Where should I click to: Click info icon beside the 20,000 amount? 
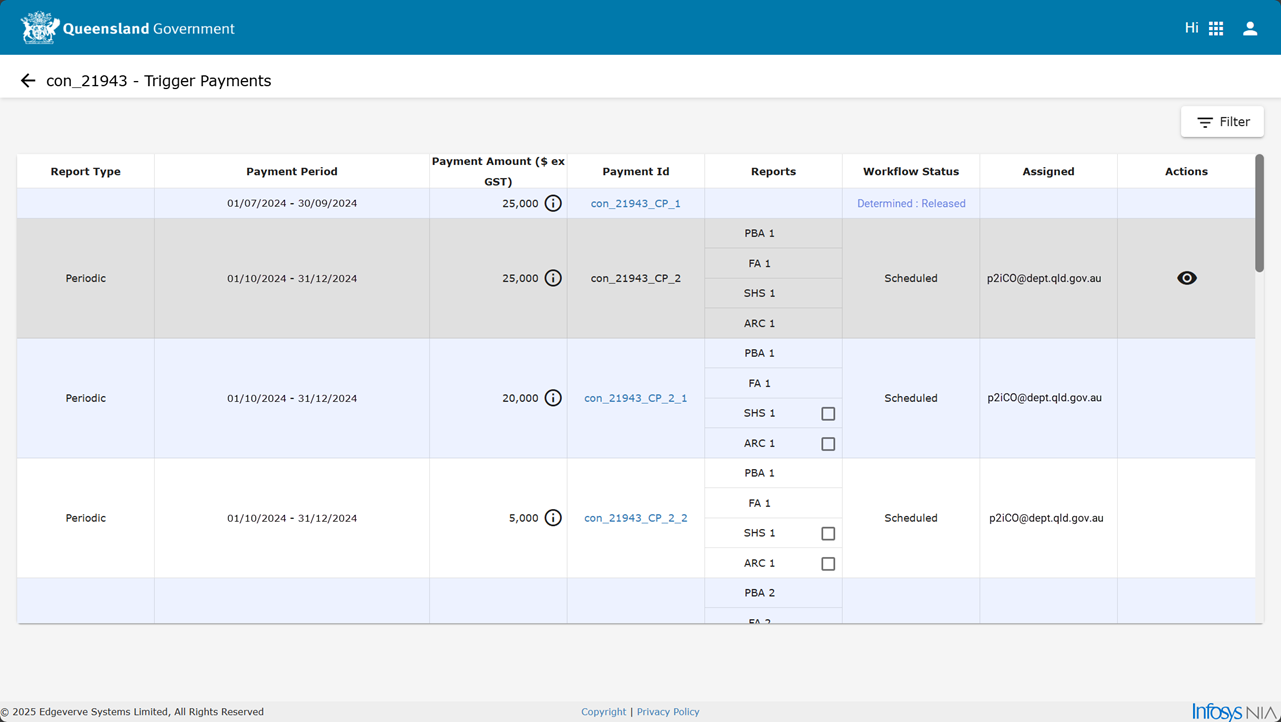pyautogui.click(x=553, y=398)
